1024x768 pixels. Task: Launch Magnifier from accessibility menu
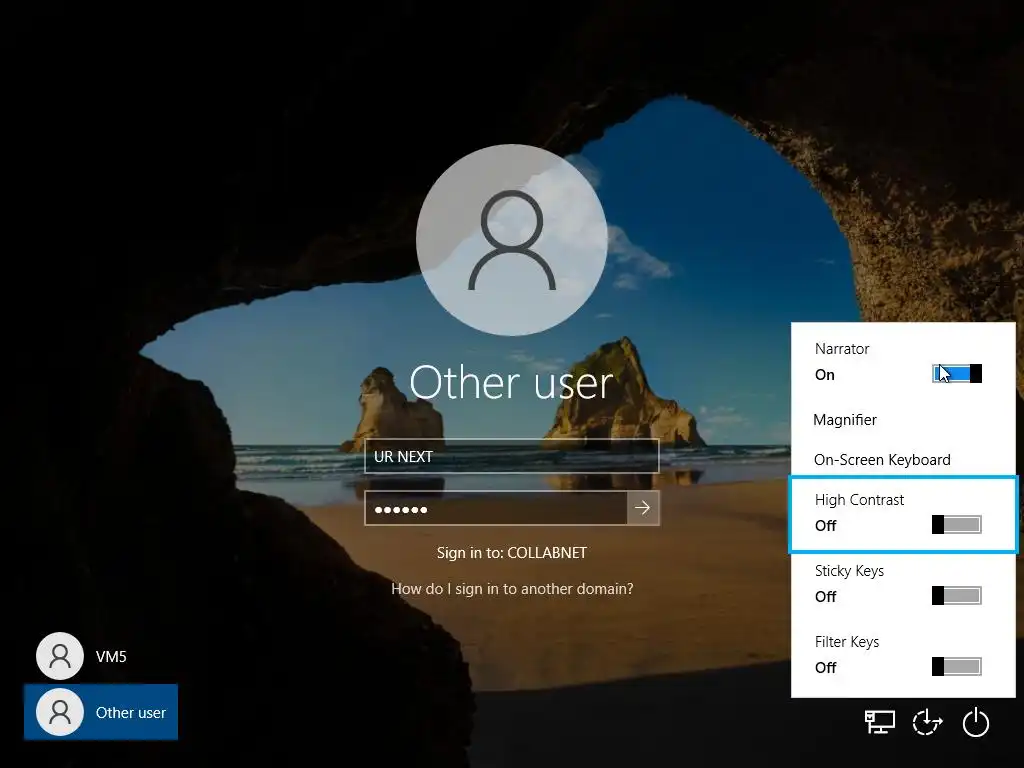point(845,420)
